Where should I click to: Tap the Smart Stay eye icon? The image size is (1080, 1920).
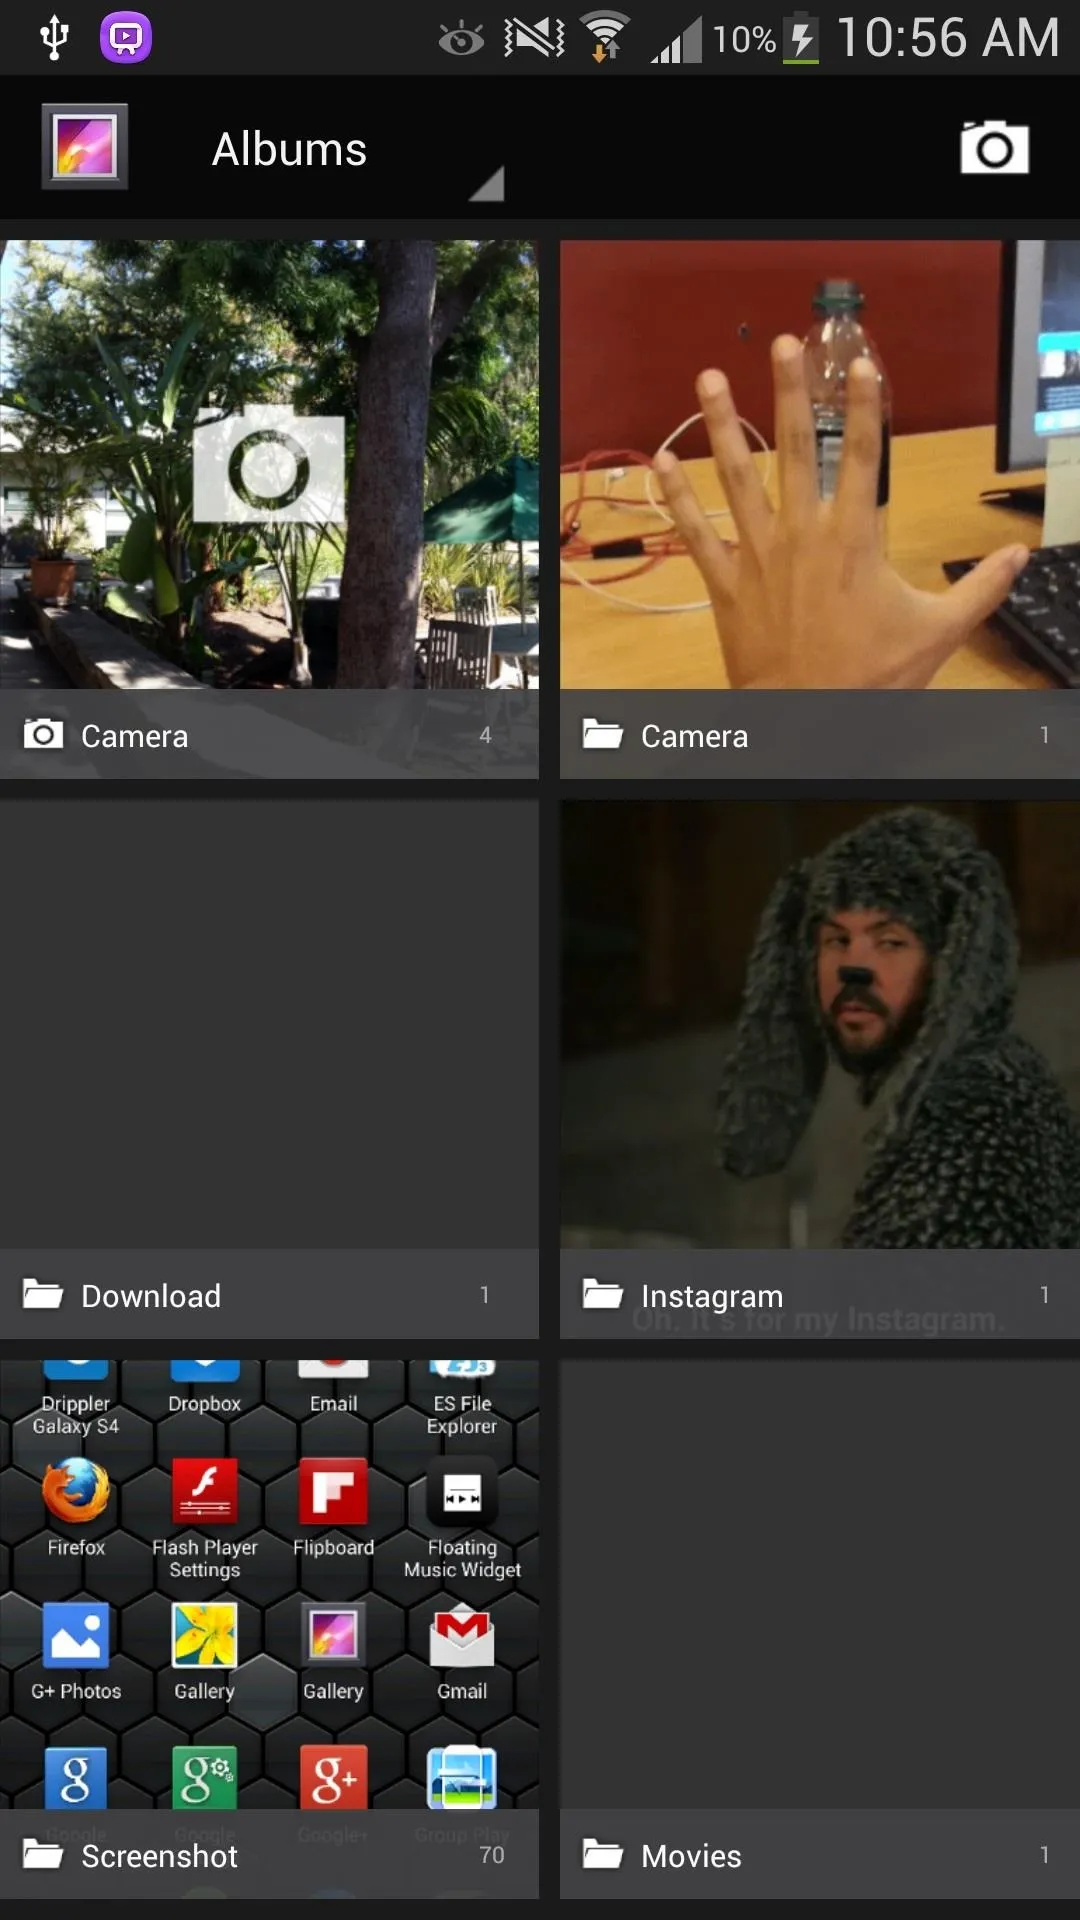click(461, 39)
